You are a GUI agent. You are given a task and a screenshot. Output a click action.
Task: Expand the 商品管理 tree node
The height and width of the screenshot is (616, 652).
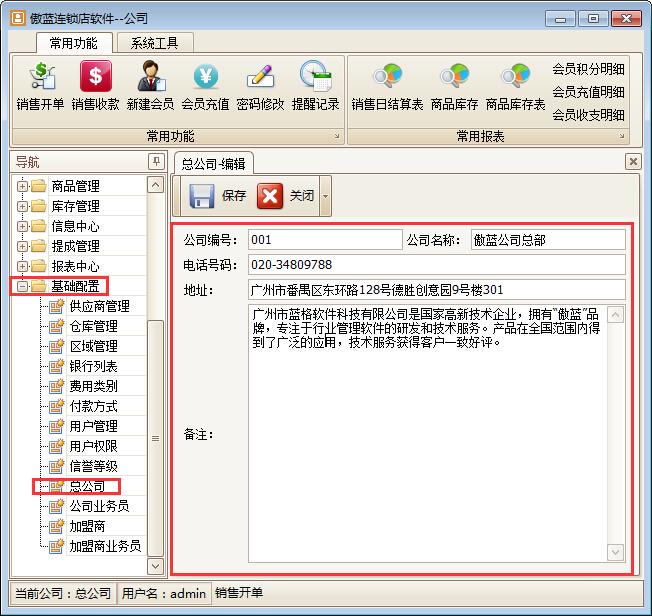click(22, 186)
